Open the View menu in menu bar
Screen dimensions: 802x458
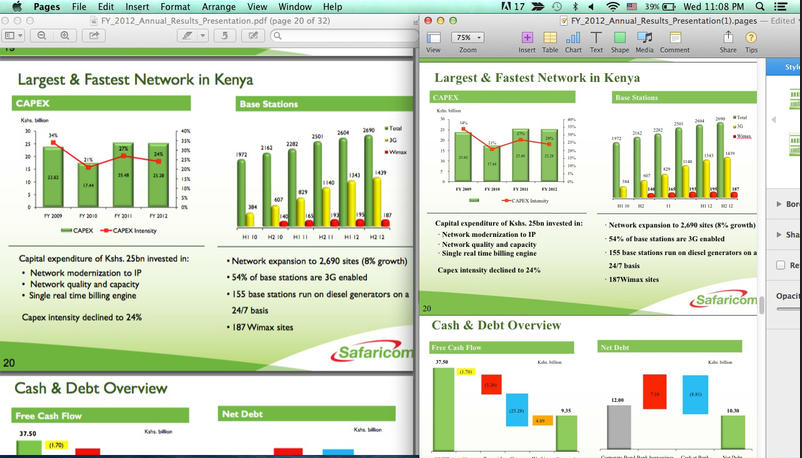[257, 7]
